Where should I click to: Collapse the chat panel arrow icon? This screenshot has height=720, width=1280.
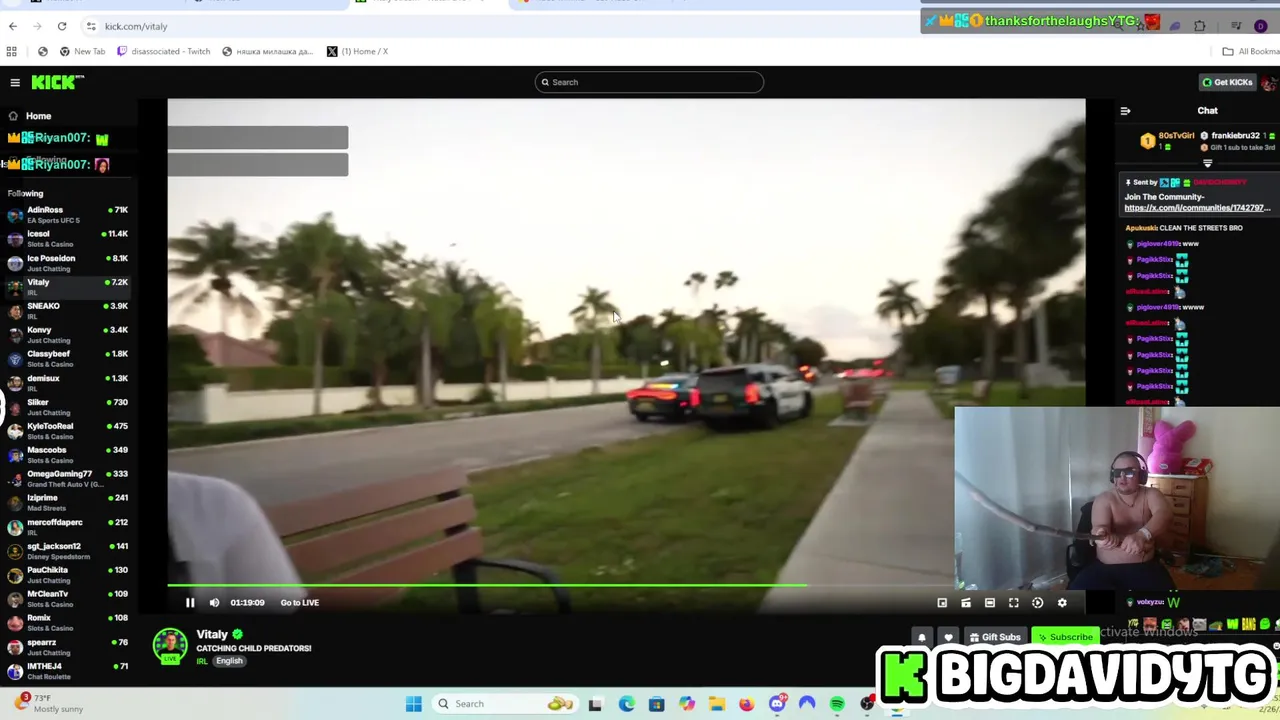tap(1125, 111)
